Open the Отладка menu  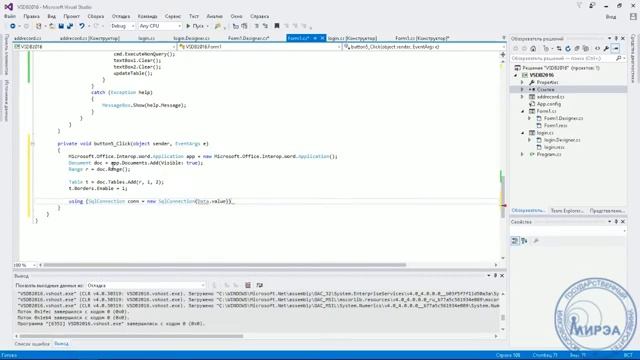[121, 16]
